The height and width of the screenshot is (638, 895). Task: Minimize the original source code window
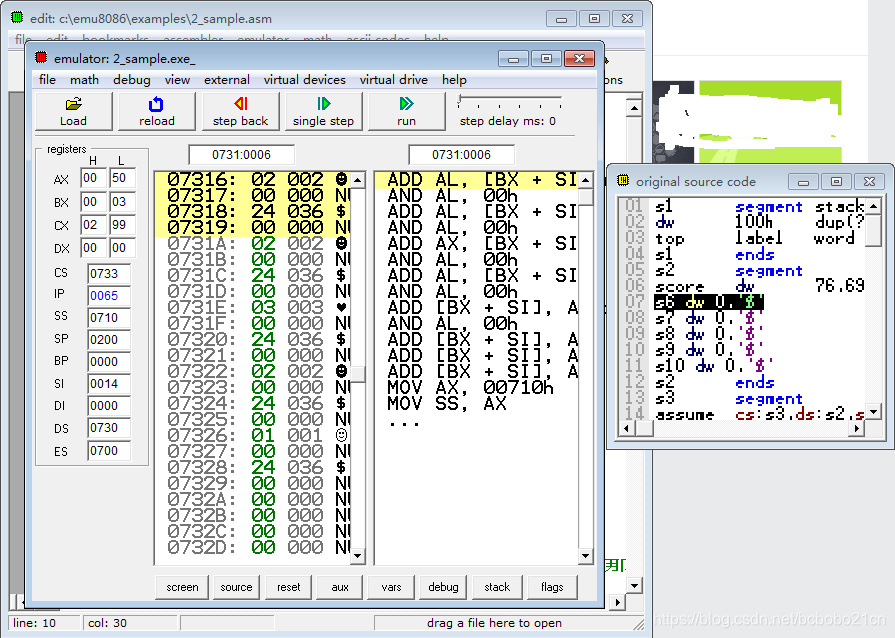click(x=803, y=181)
